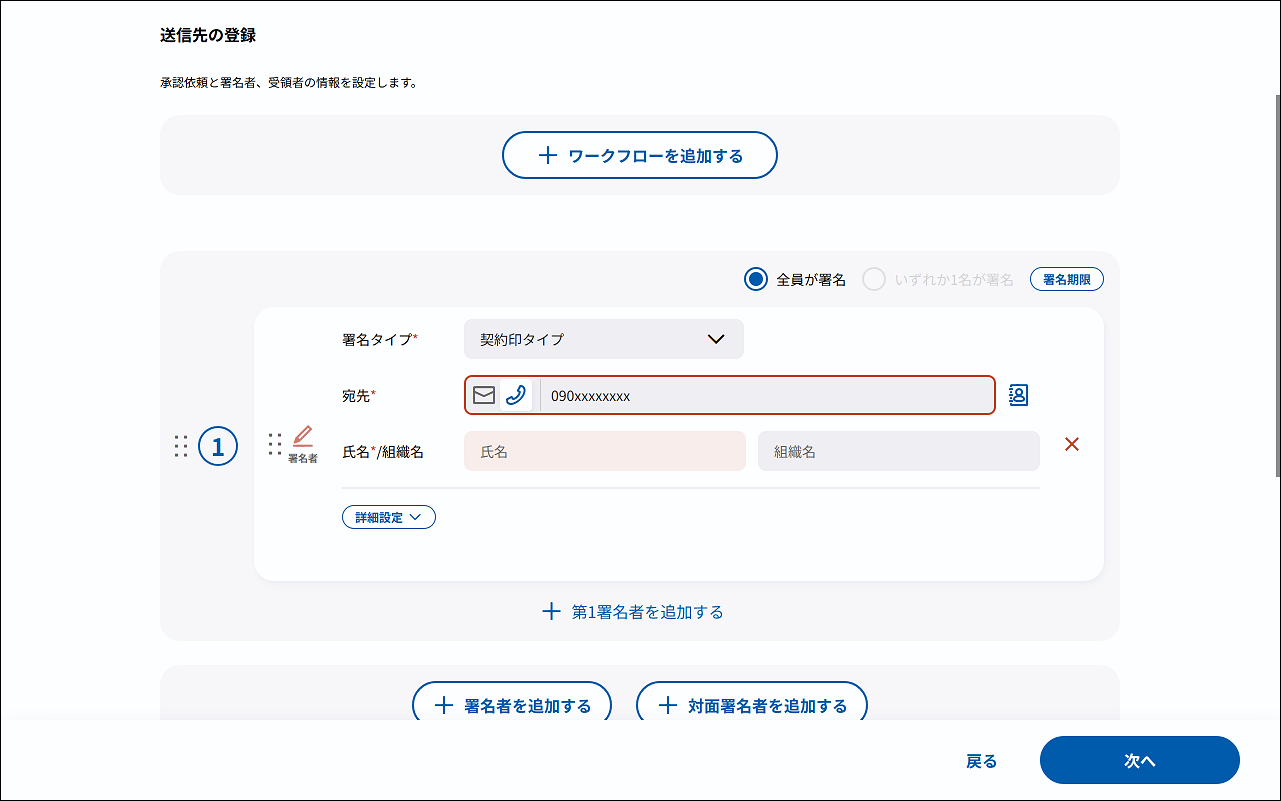The image size is (1281, 801).
Task: Click the 氏名 input field
Action: 604,451
